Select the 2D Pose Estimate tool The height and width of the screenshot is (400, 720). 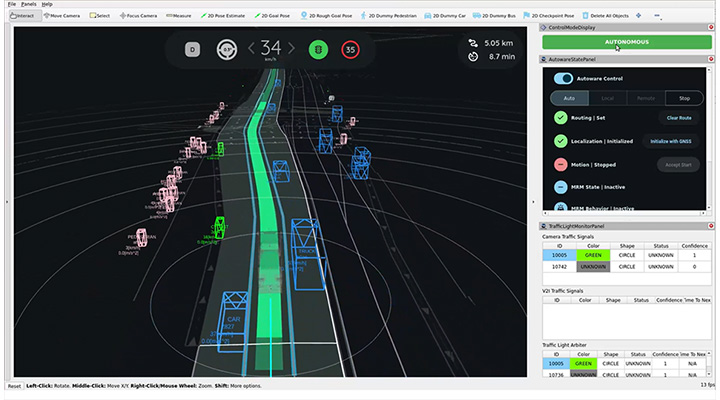click(223, 16)
